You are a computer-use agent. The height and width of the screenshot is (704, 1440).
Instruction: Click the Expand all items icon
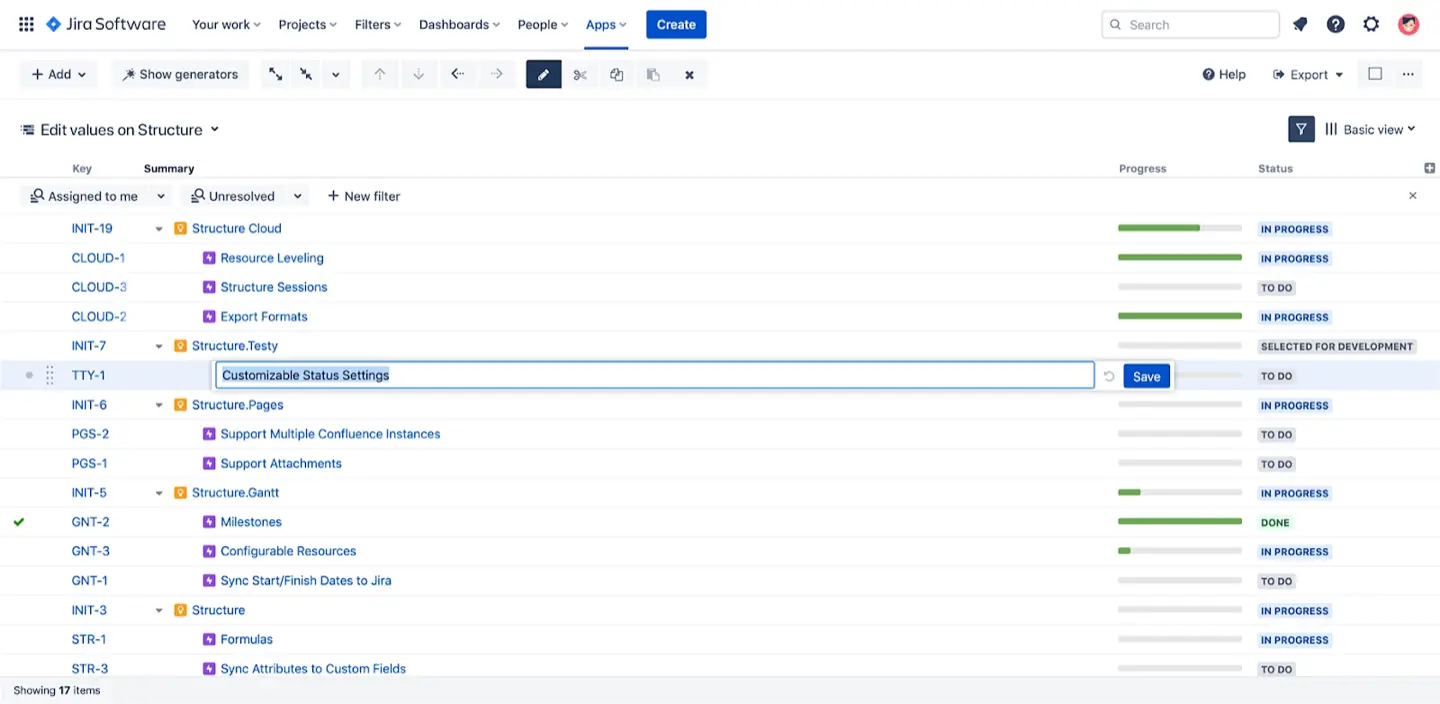(276, 74)
